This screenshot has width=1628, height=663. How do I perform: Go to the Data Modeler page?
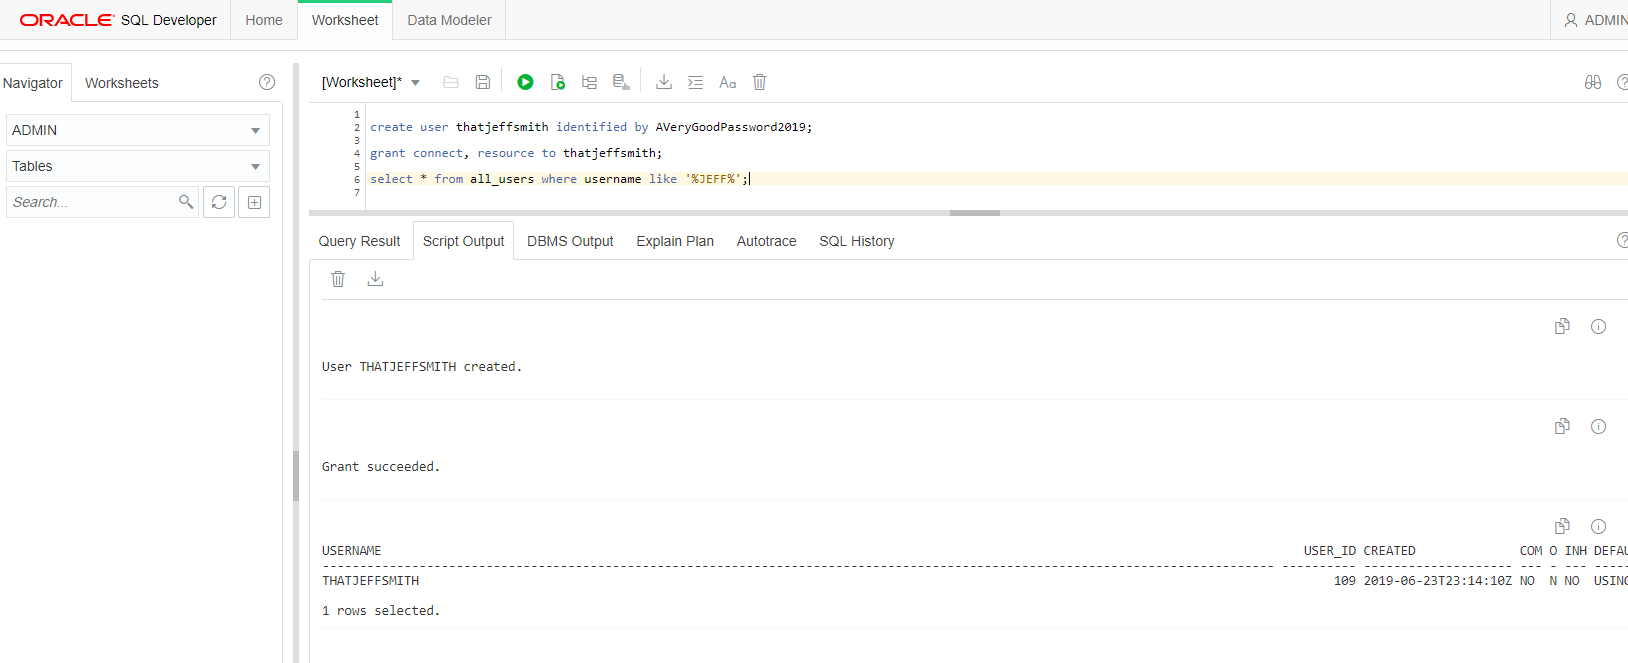pyautogui.click(x=449, y=20)
